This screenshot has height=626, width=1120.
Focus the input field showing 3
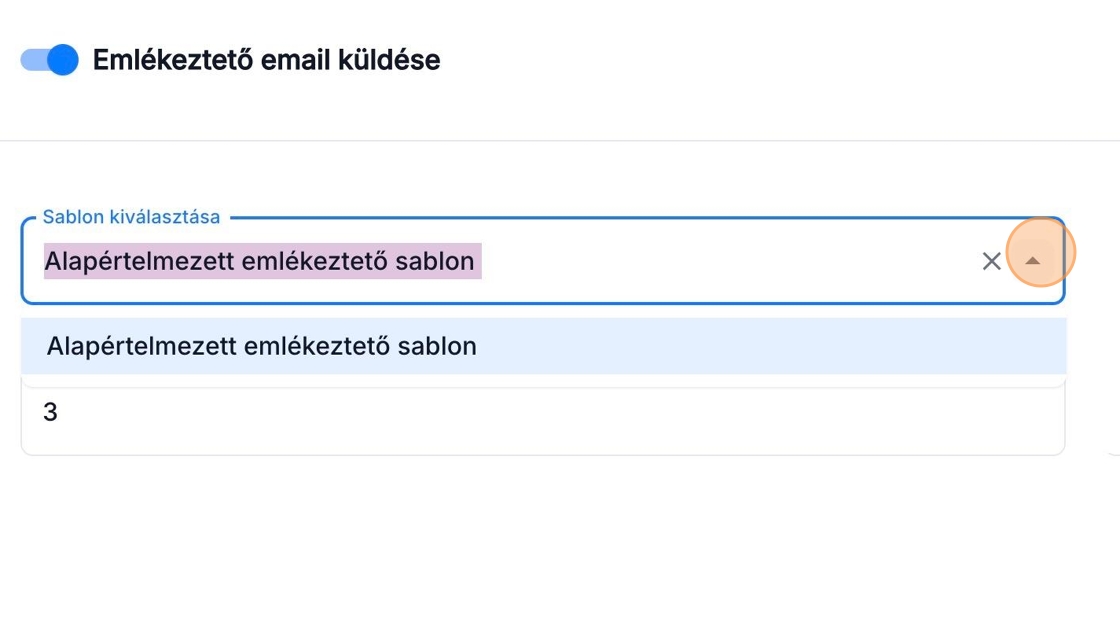540,413
